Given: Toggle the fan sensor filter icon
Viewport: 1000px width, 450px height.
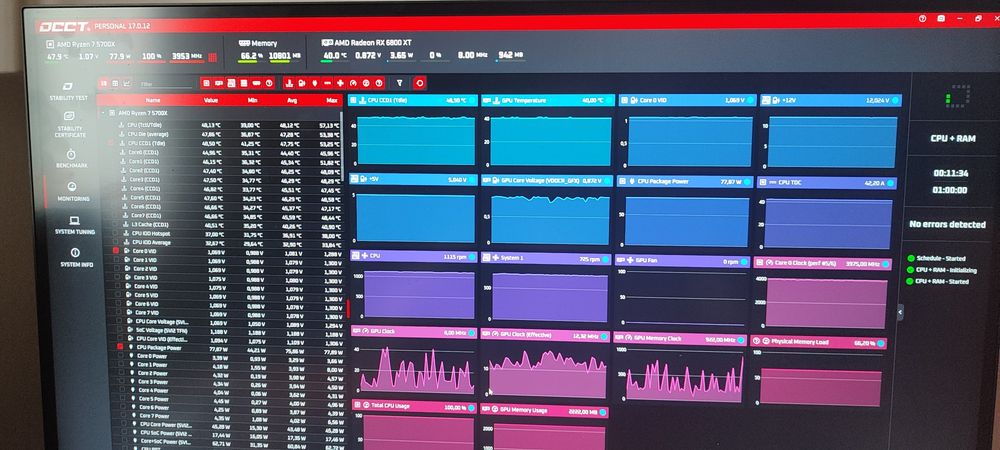Looking at the screenshot, I should coord(340,83).
